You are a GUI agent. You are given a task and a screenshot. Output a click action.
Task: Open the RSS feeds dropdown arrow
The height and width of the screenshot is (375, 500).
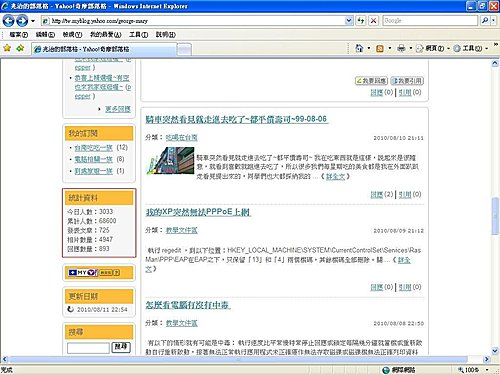390,49
